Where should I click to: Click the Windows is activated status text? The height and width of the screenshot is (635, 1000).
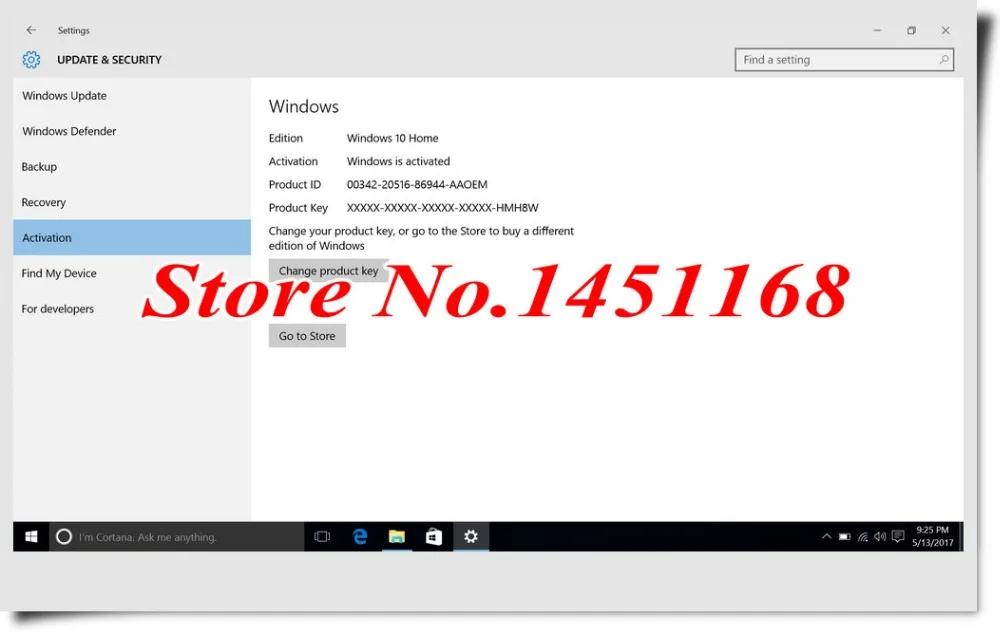click(398, 161)
